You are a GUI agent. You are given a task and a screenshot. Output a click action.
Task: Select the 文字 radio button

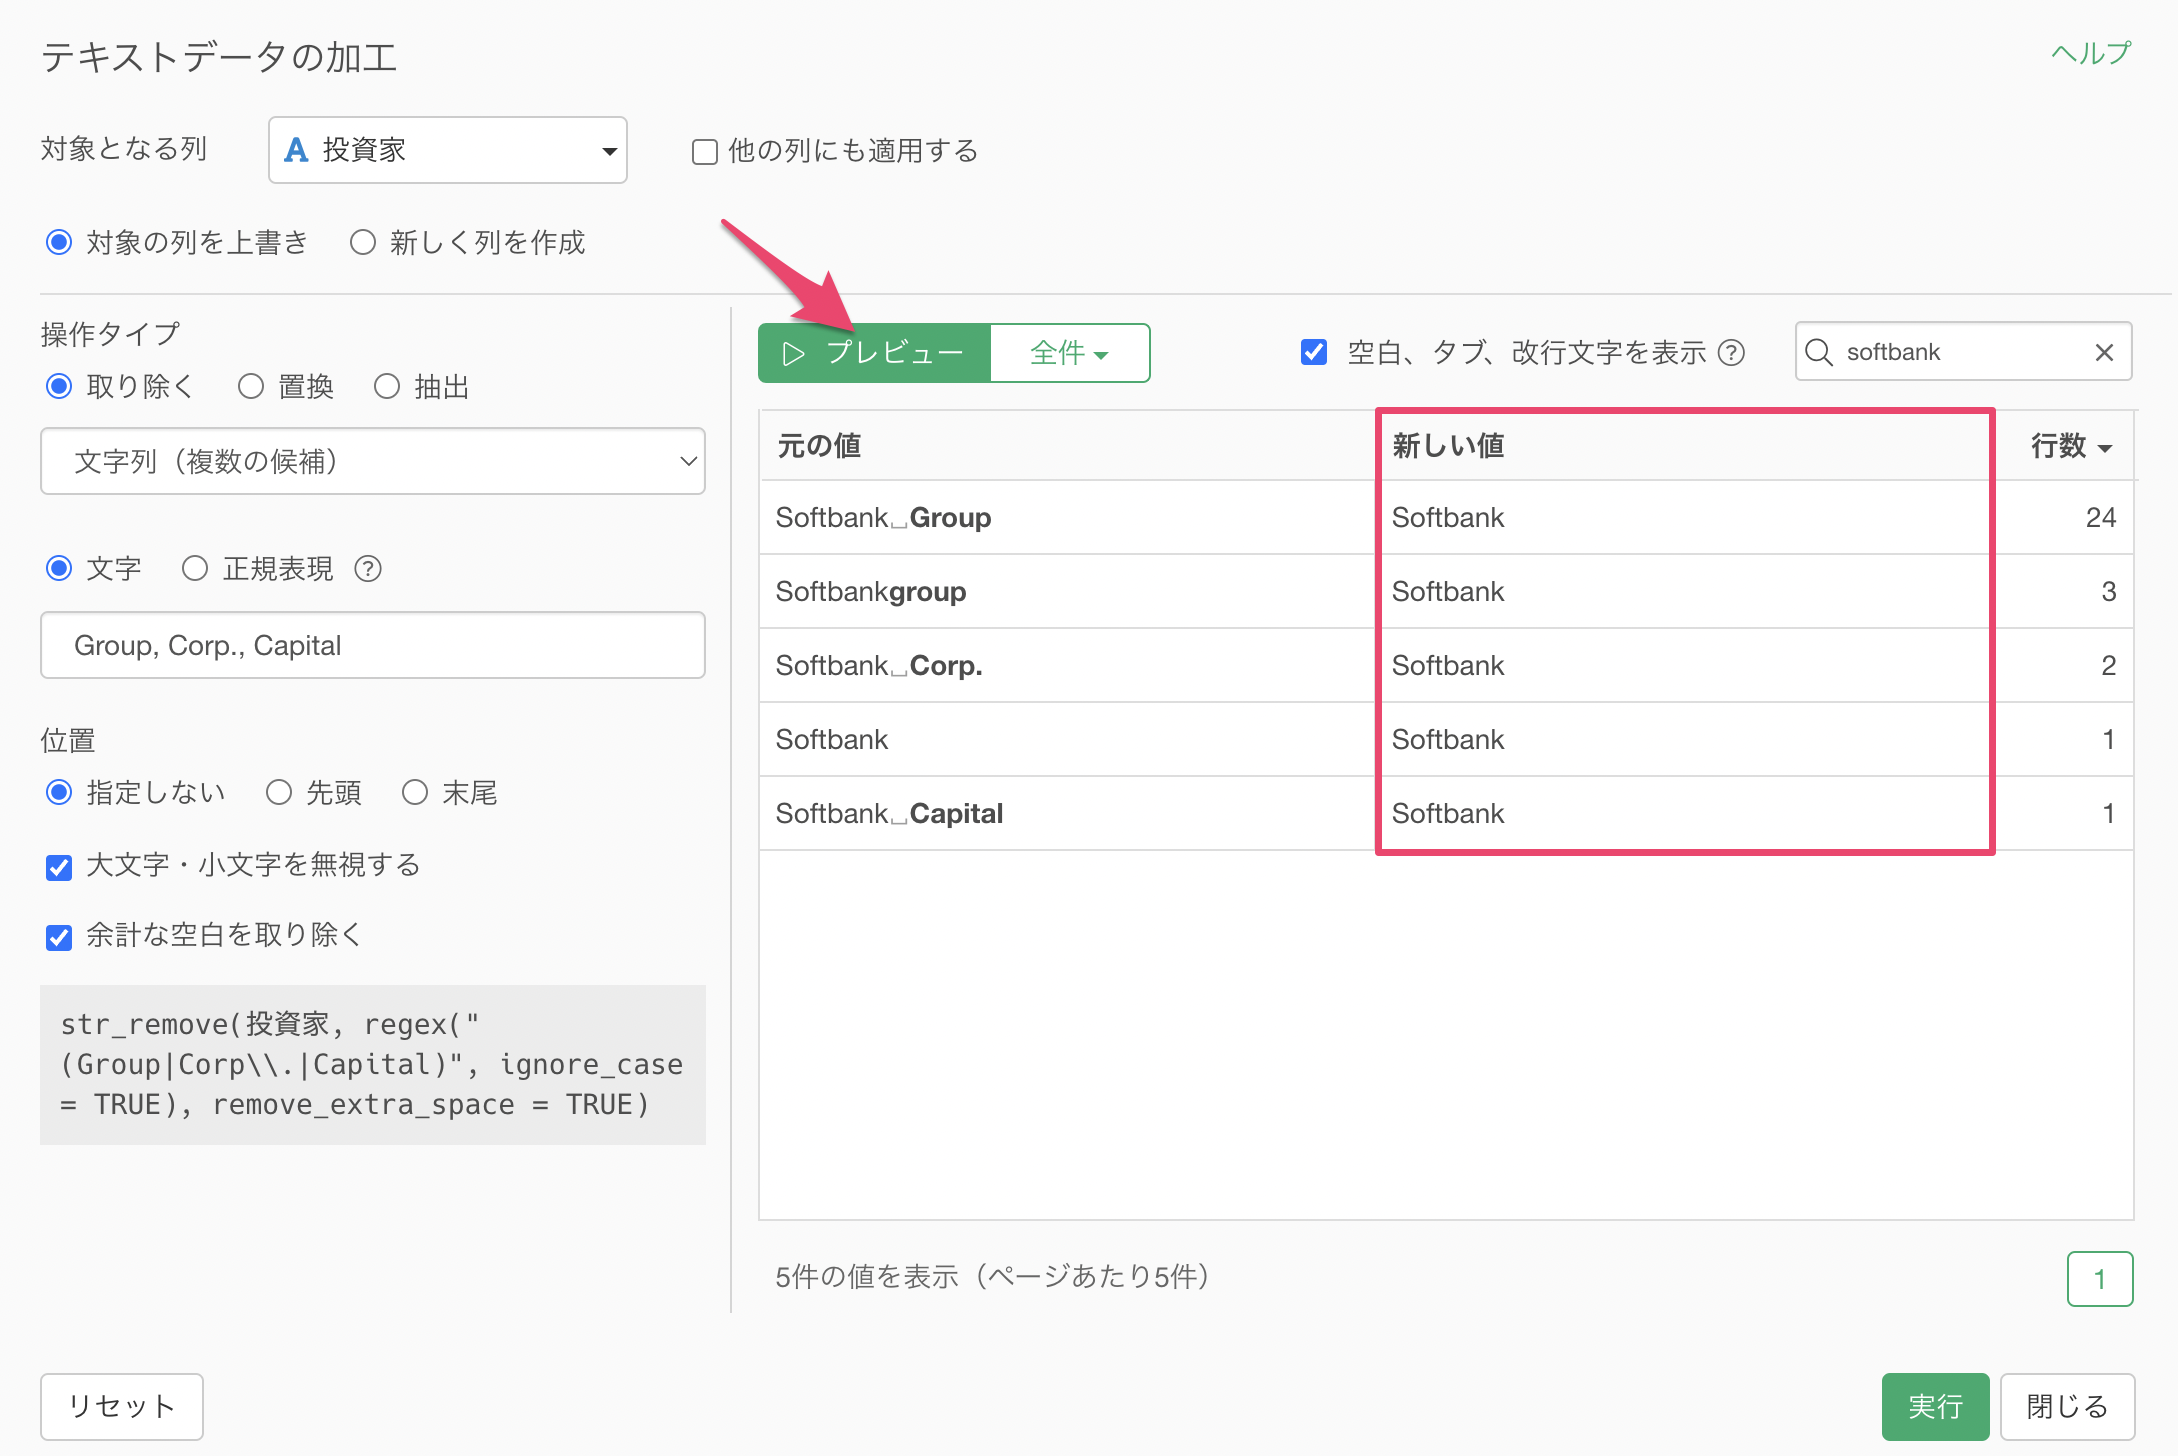coord(59,568)
